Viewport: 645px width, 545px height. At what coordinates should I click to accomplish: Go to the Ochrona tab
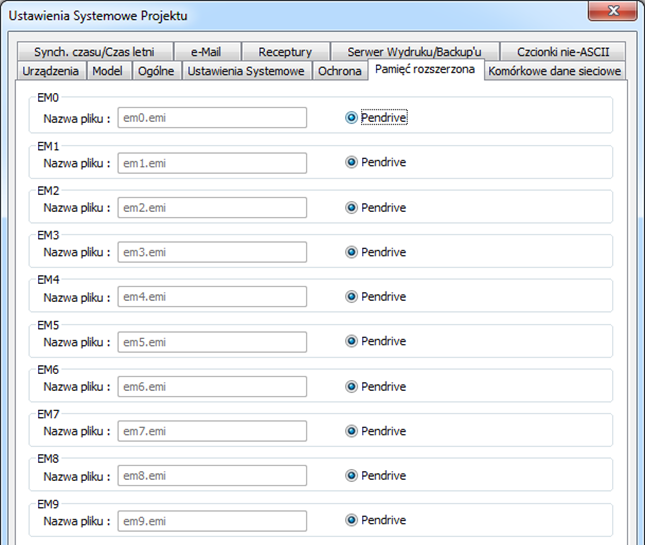(339, 71)
